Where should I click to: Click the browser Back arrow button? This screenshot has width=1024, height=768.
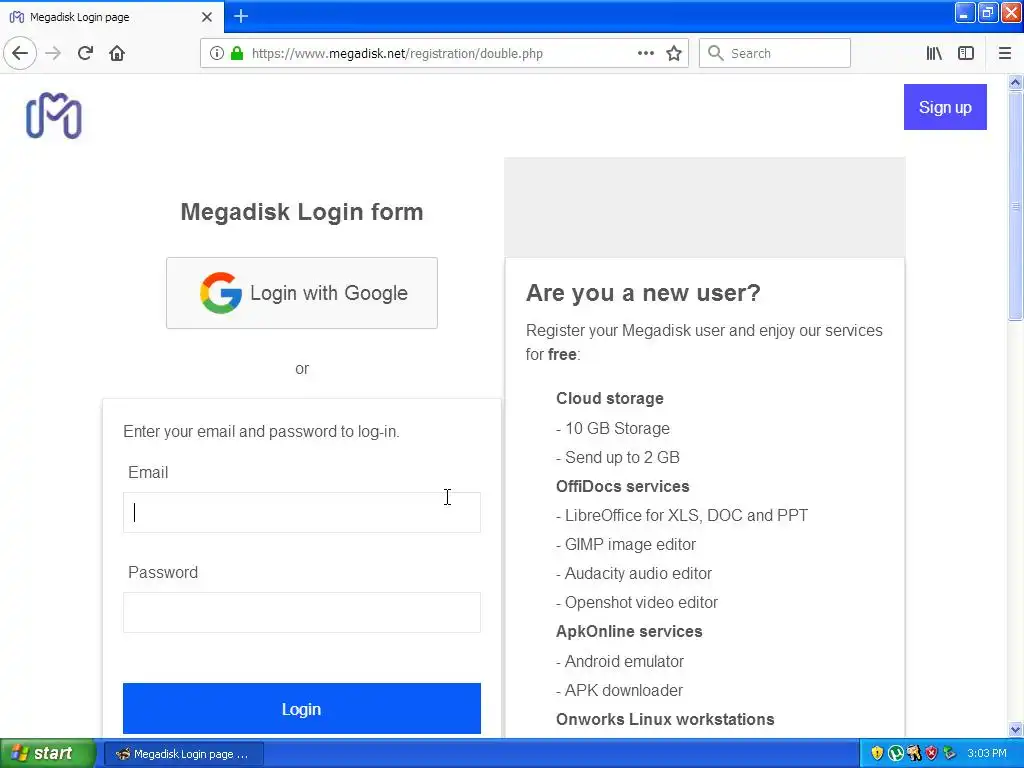(x=20, y=53)
